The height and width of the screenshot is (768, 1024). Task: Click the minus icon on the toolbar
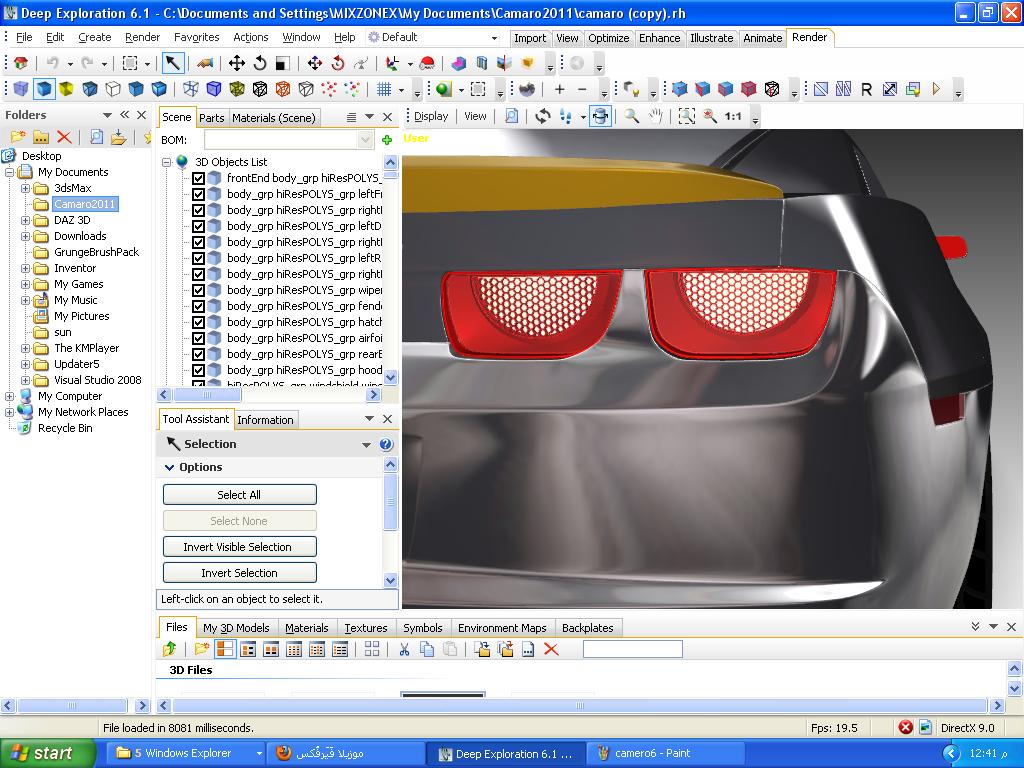[583, 89]
